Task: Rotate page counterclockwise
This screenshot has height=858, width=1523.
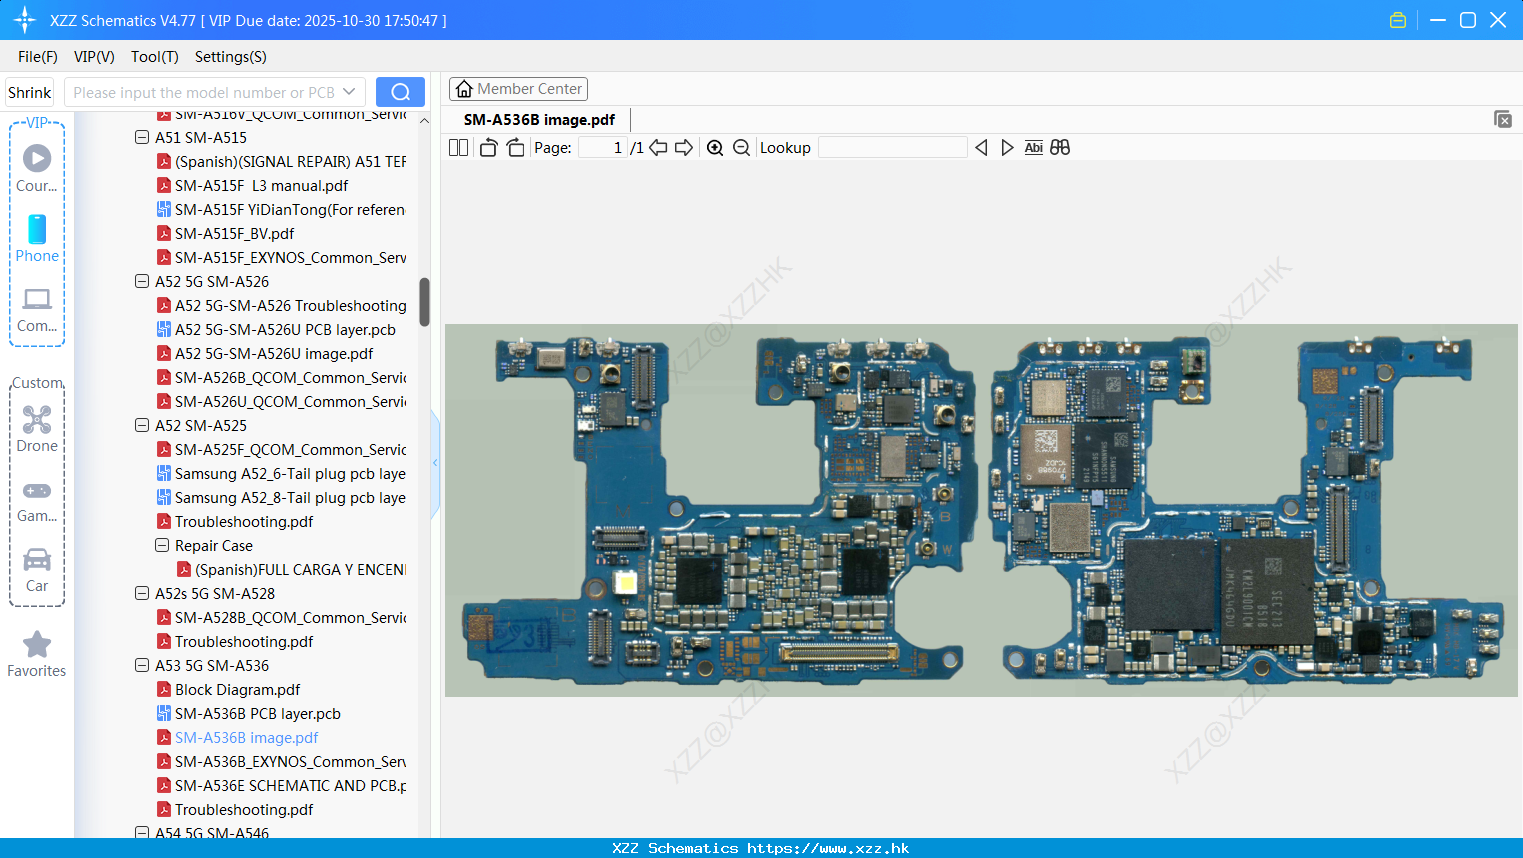Action: (488, 147)
